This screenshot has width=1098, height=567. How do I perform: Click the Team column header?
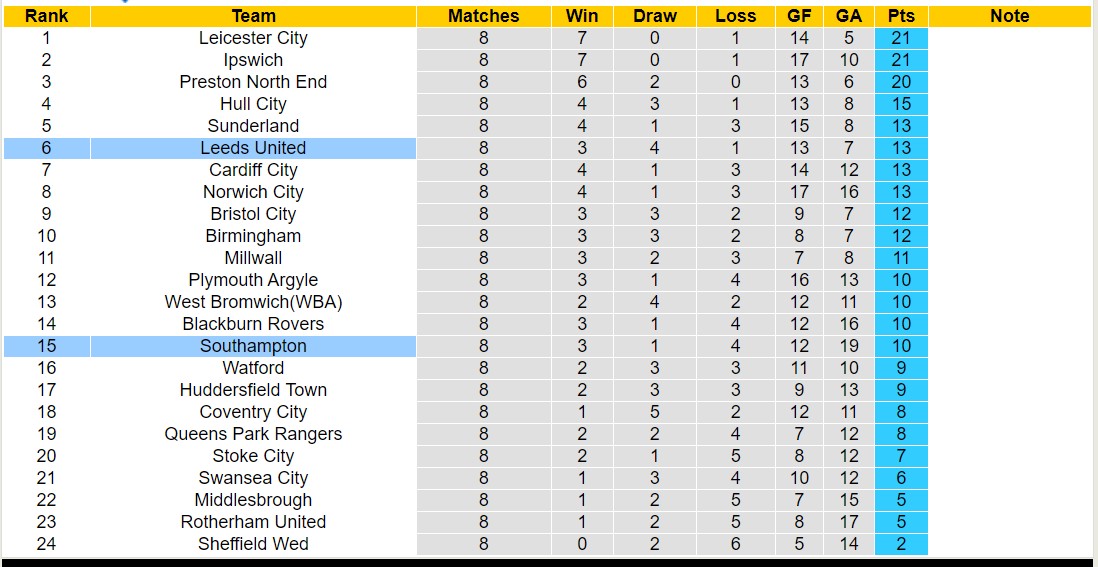[x=253, y=16]
